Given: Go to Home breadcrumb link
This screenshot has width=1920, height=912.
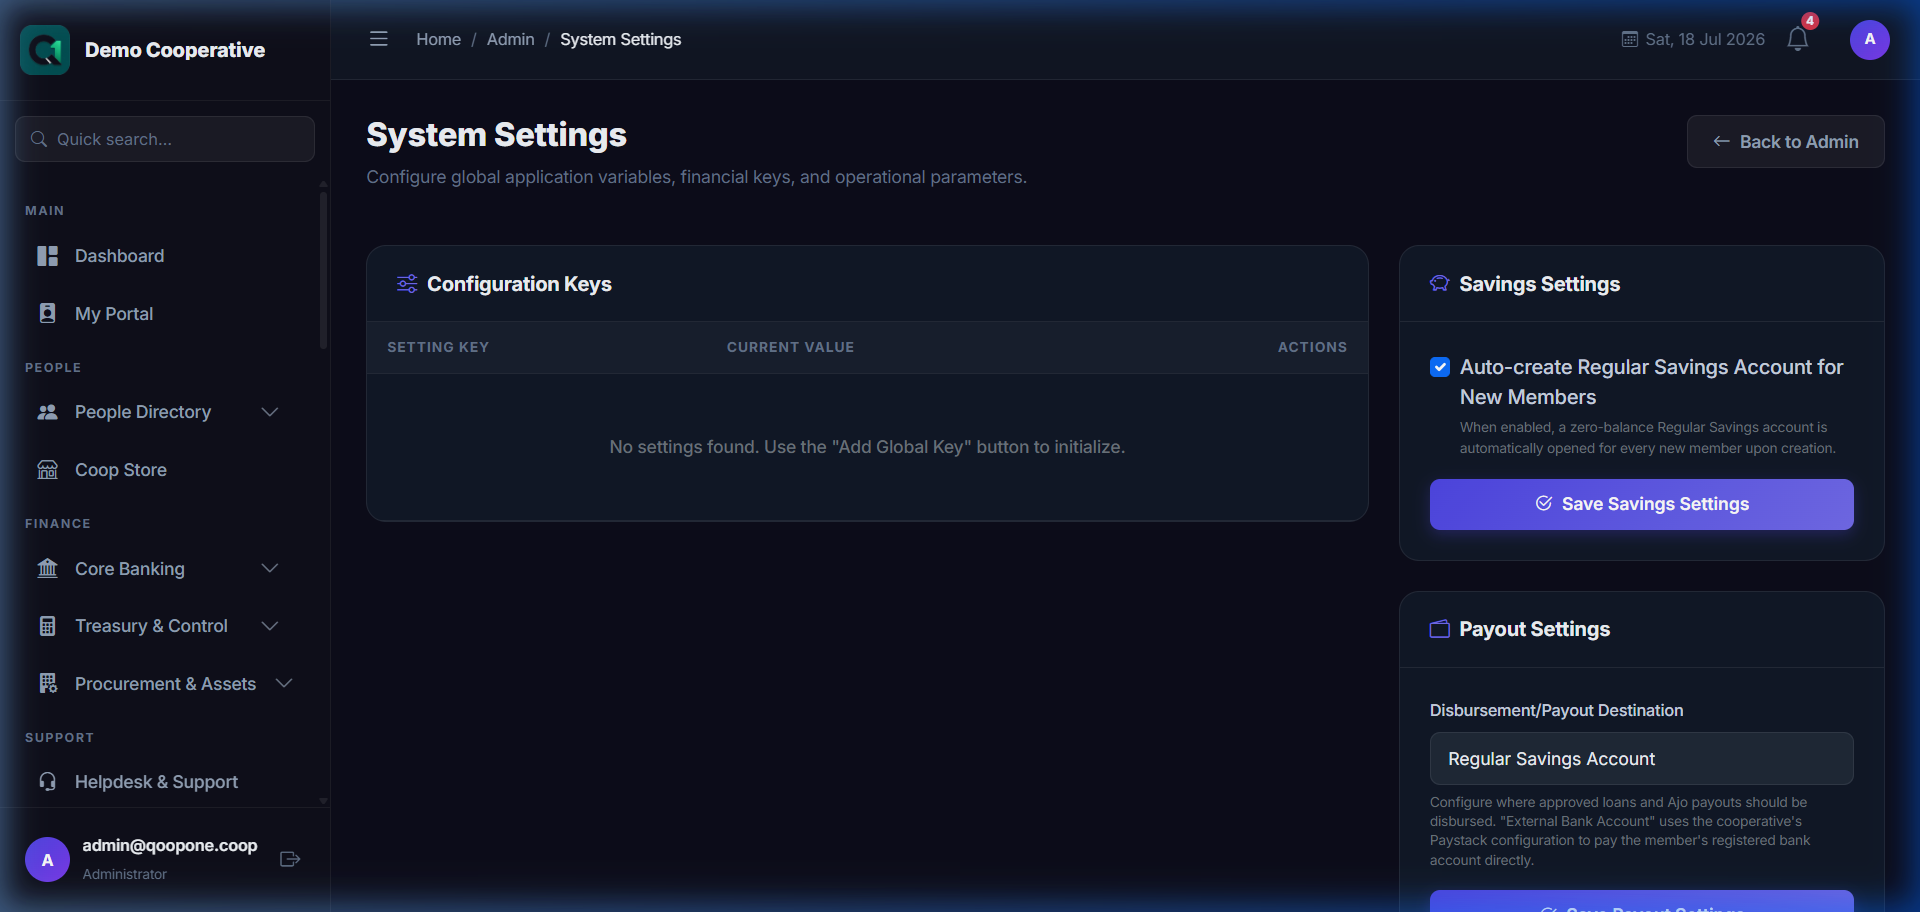Looking at the screenshot, I should pyautogui.click(x=438, y=39).
